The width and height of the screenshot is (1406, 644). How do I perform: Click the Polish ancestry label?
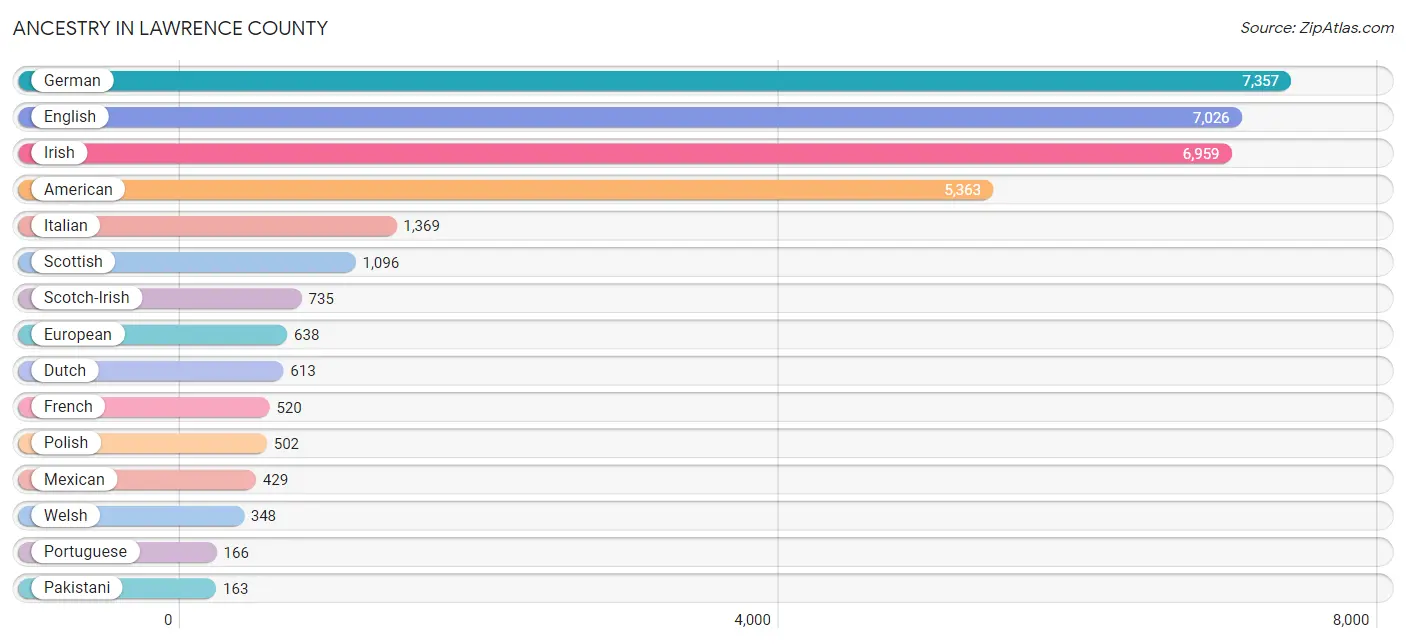(x=66, y=443)
